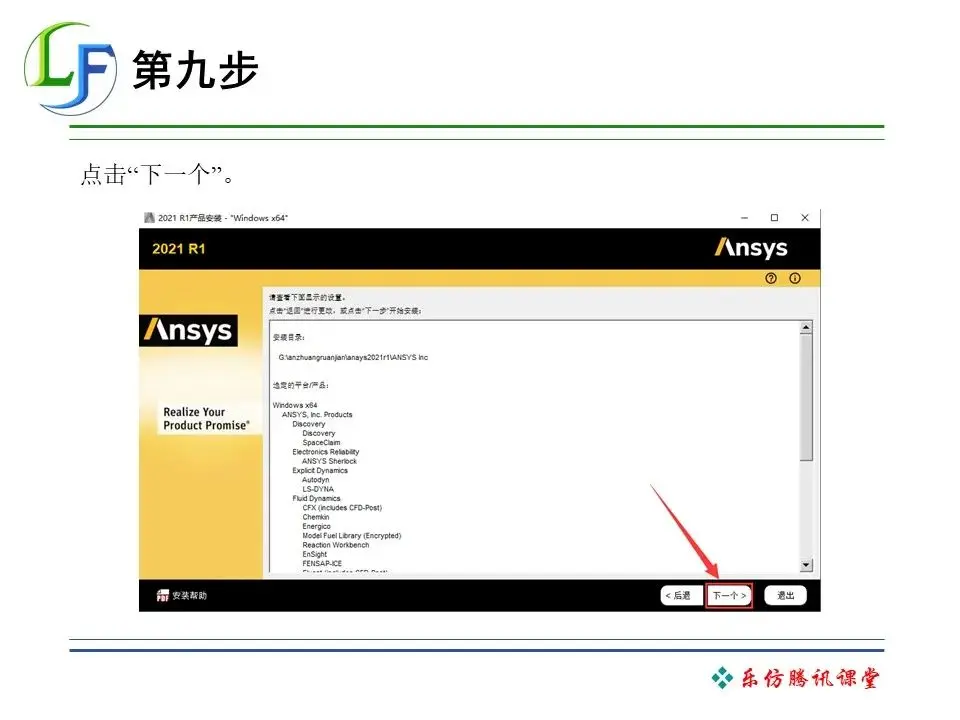Select 'Model Fuel Library (Encrypted)' entry
Screen dimensions: 960x720
tap(352, 536)
